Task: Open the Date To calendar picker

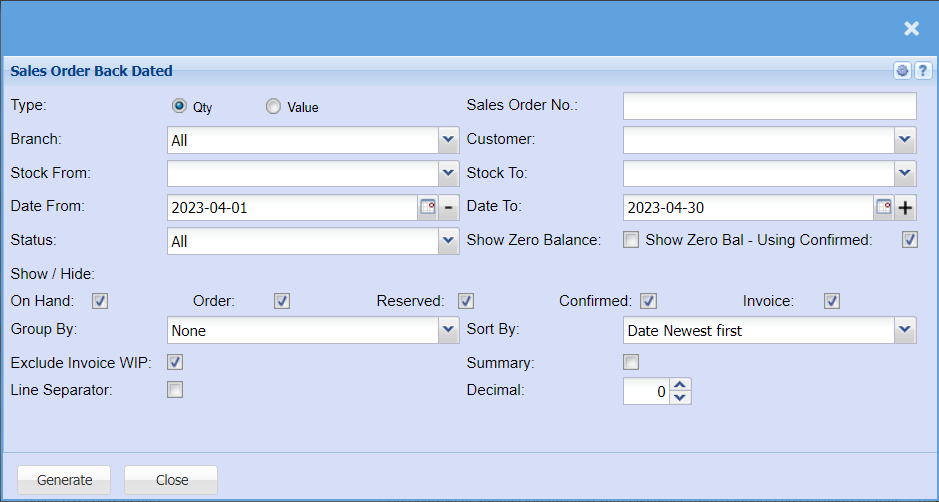Action: coord(884,207)
